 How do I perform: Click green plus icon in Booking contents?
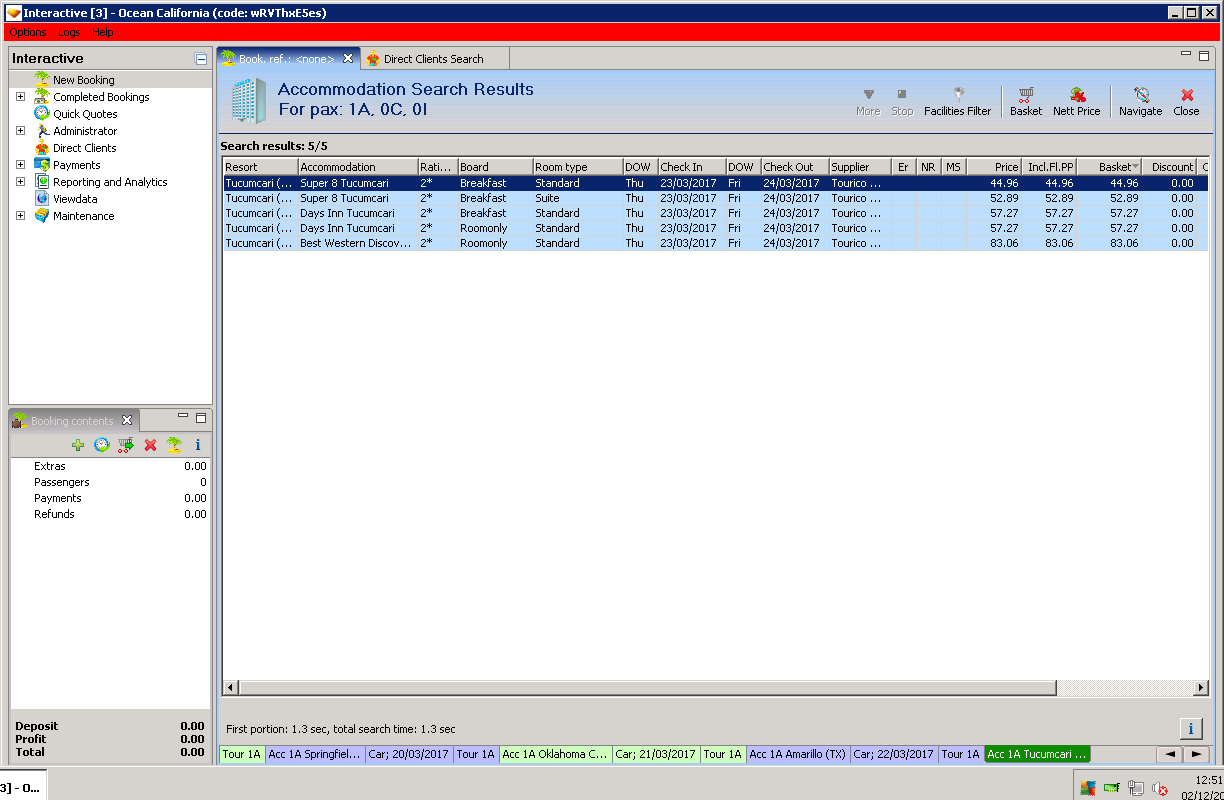click(x=78, y=445)
